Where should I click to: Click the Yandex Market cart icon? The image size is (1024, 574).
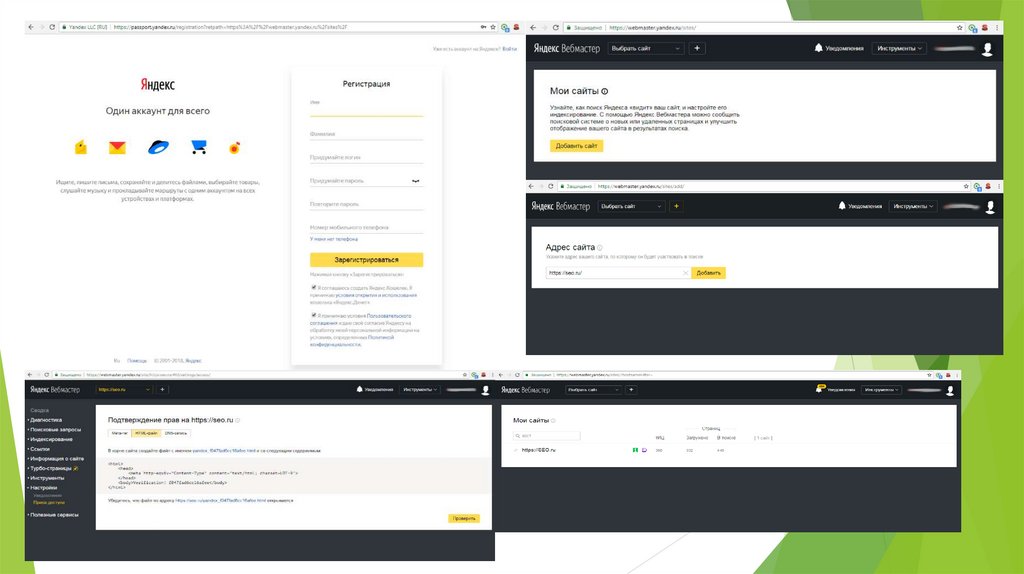coord(199,148)
